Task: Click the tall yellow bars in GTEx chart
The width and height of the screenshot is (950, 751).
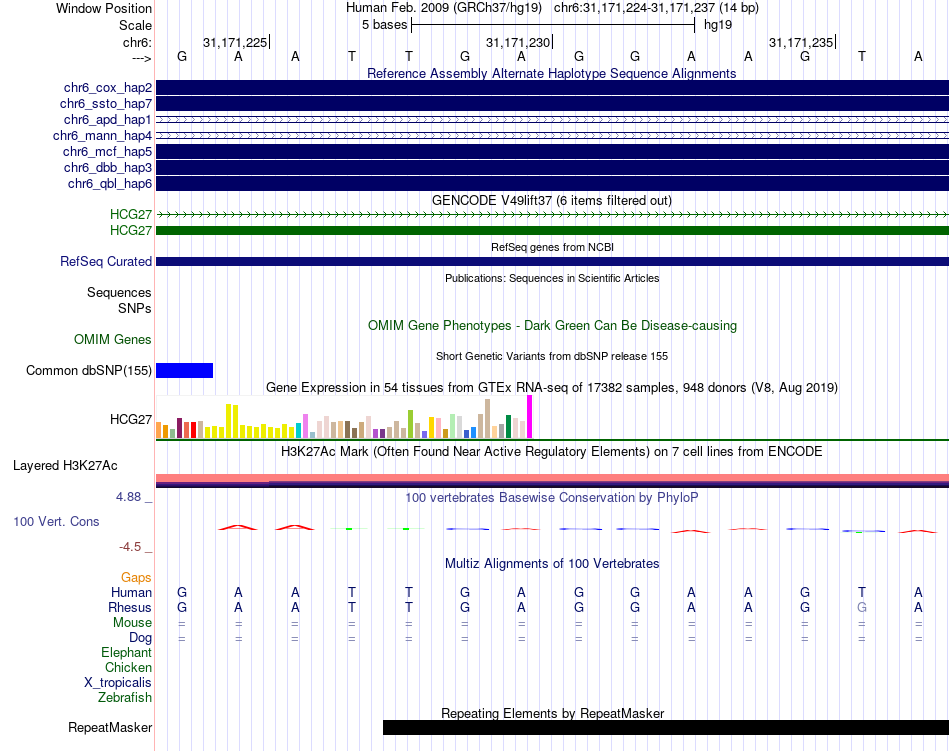Action: 232,421
